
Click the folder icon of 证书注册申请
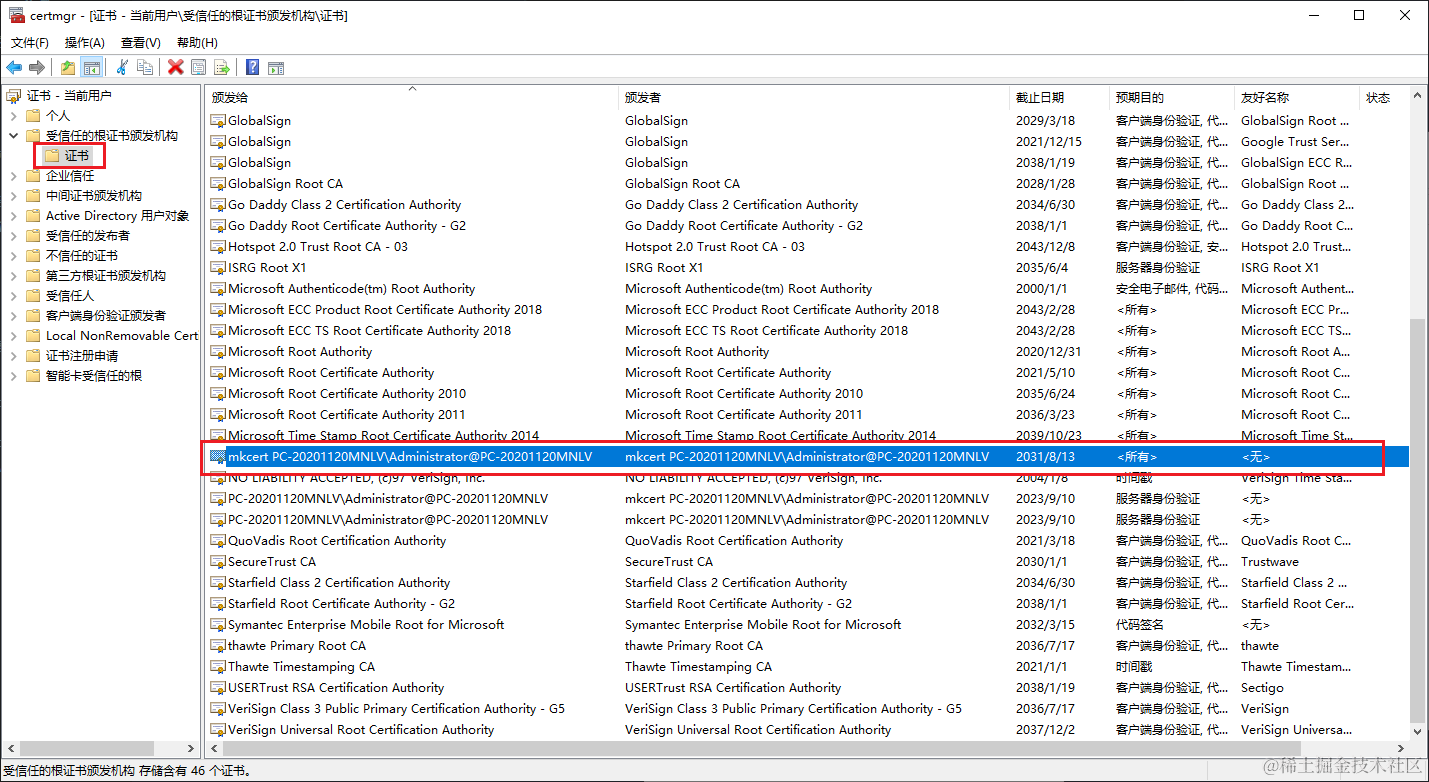(33, 356)
